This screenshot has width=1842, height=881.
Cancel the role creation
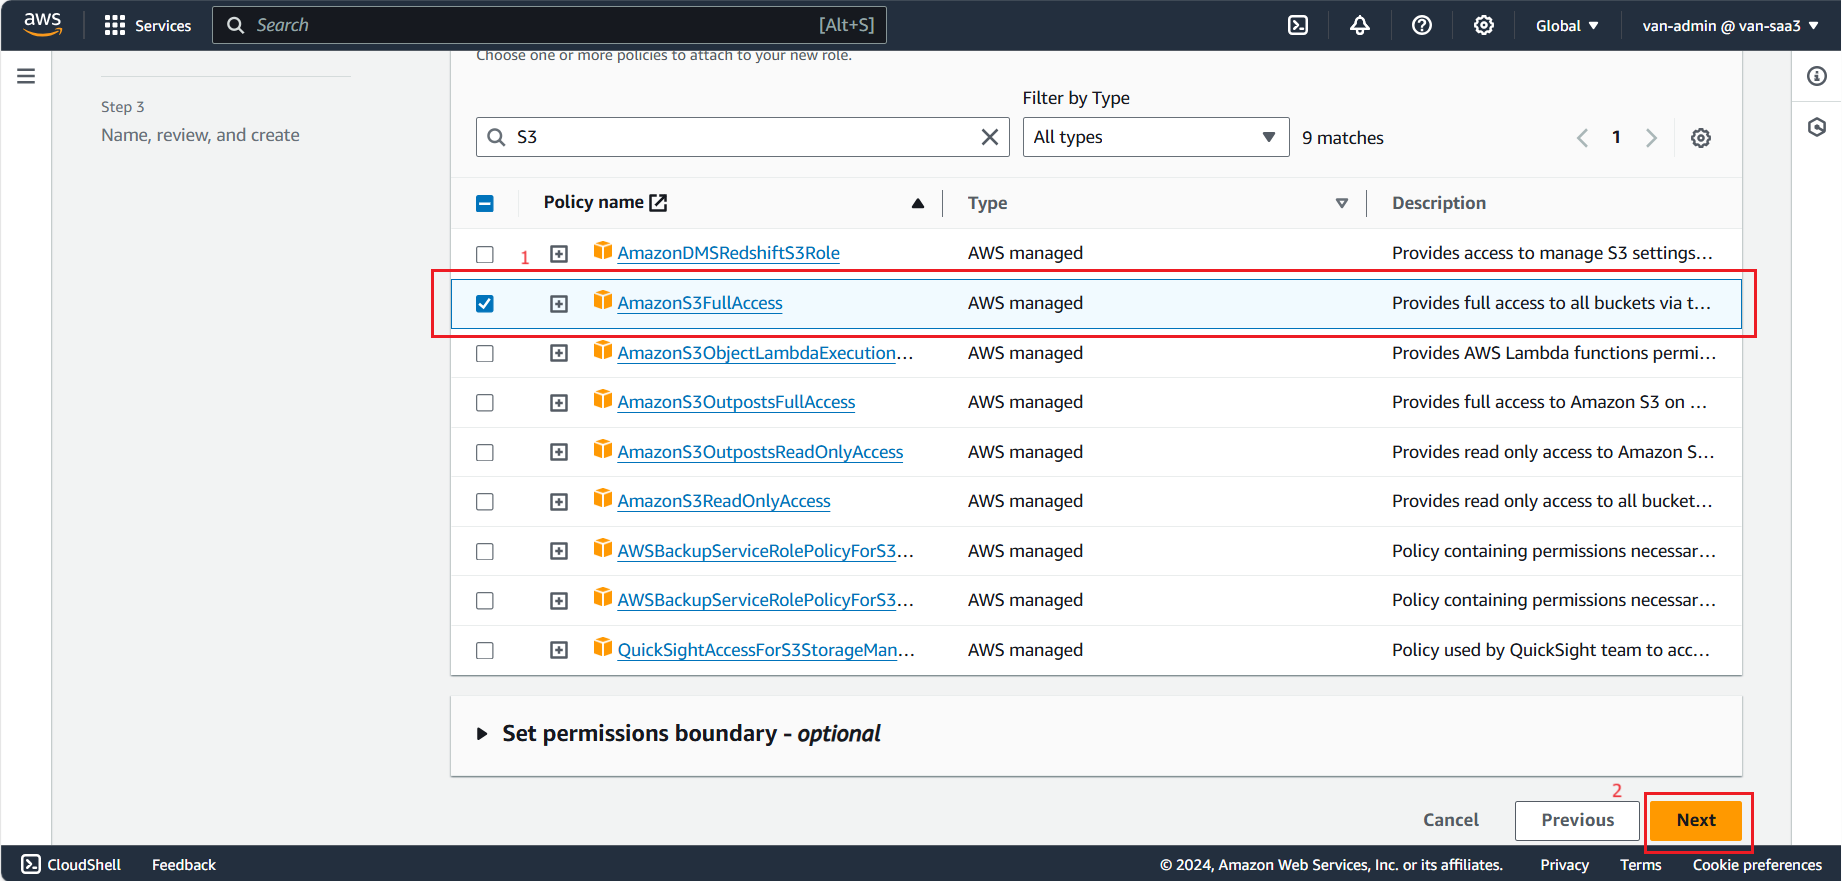[x=1451, y=820]
